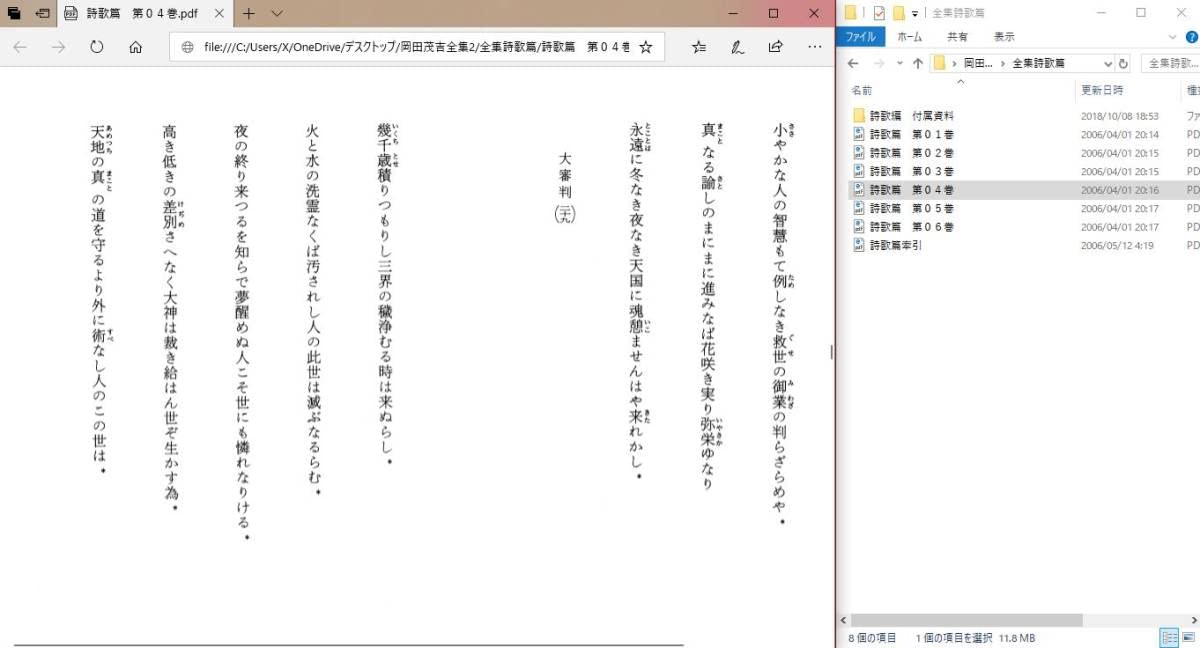Go up one folder in Explorer

917,63
